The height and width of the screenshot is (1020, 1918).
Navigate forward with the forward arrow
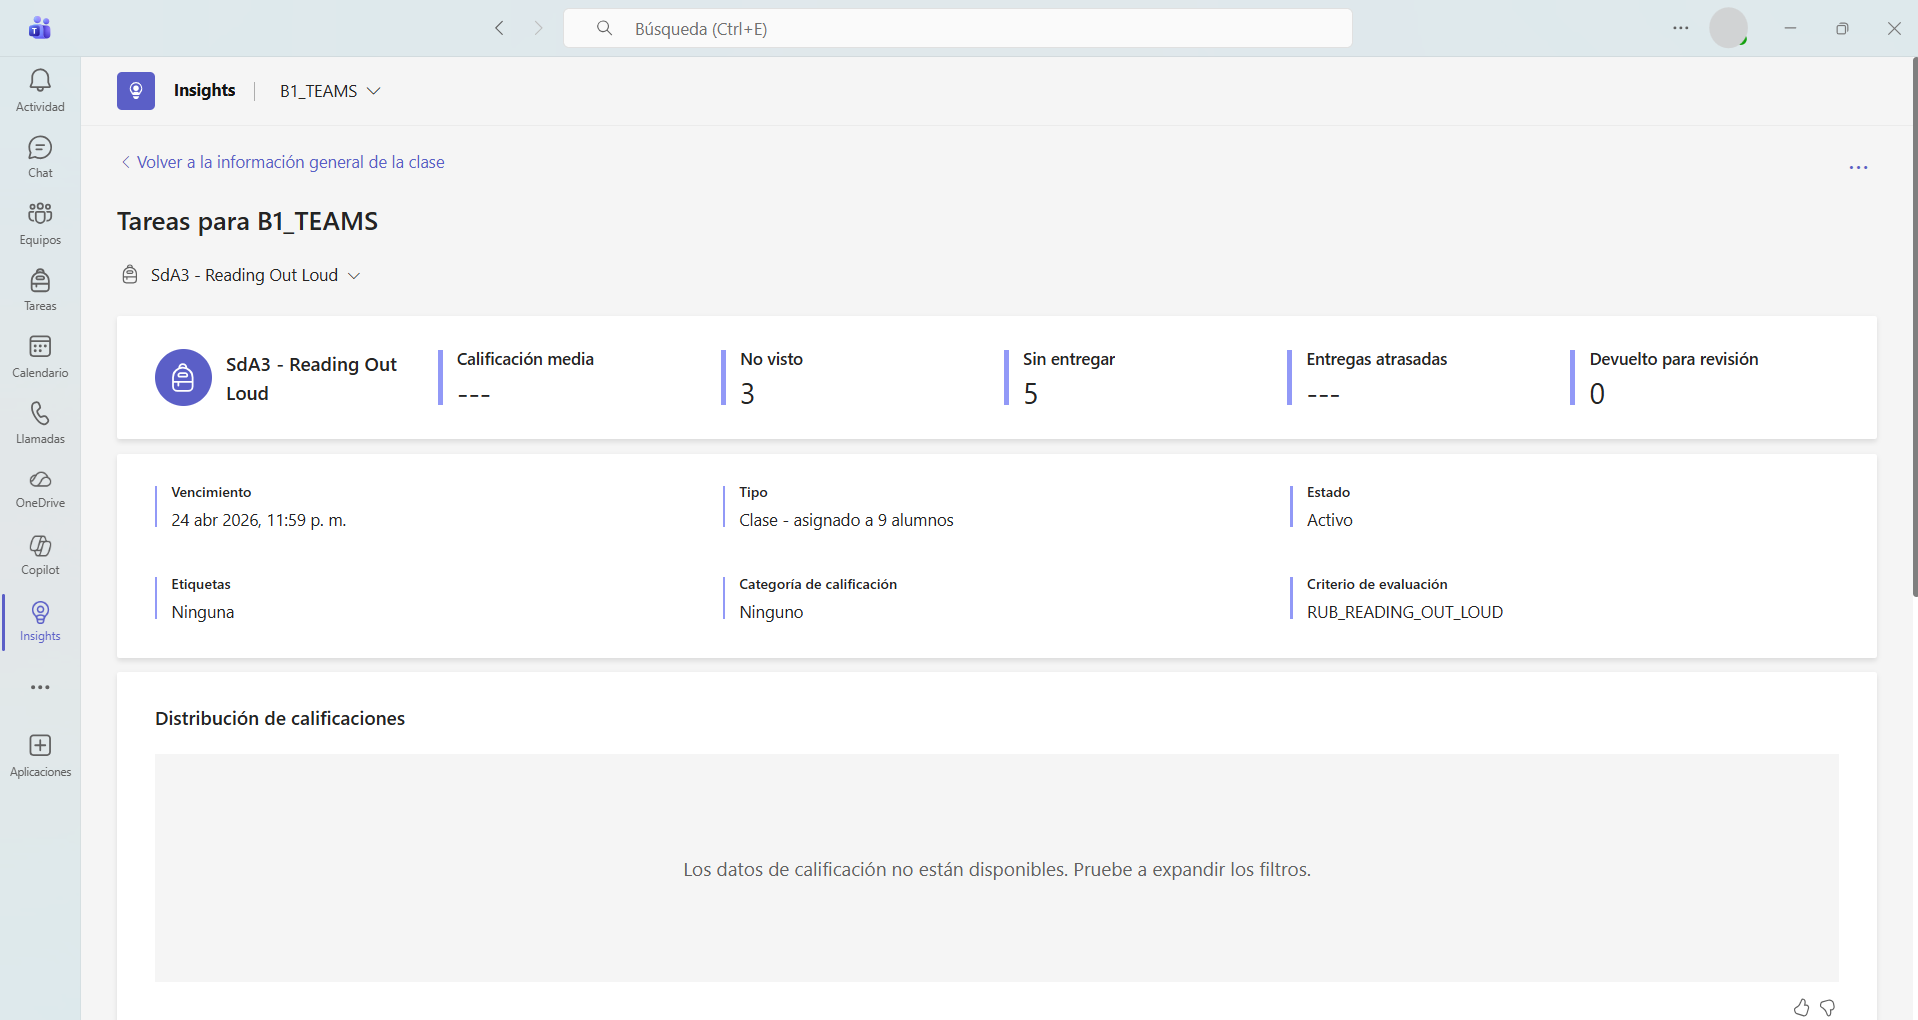(x=538, y=28)
